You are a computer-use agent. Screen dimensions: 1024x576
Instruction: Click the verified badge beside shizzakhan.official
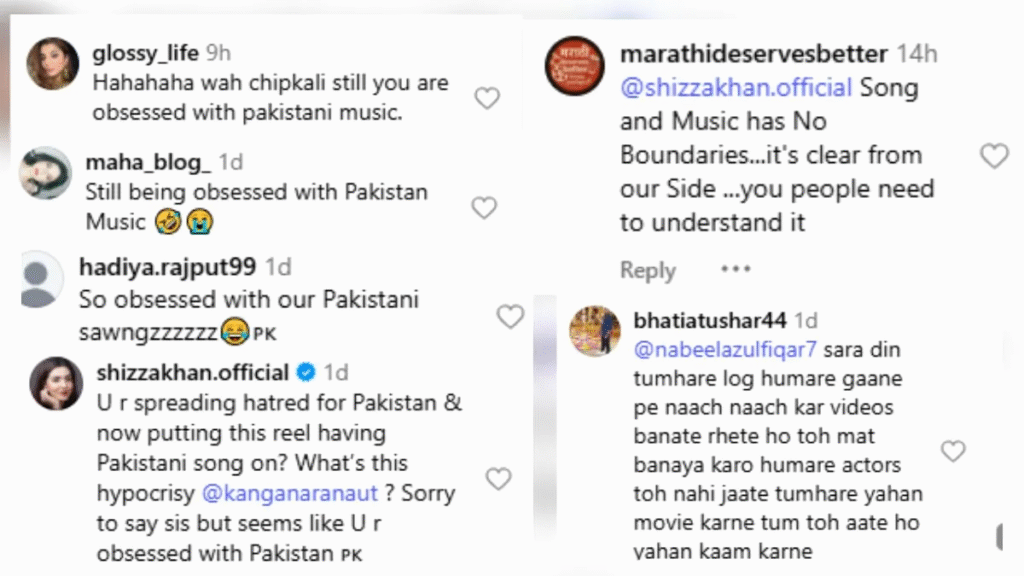point(306,372)
